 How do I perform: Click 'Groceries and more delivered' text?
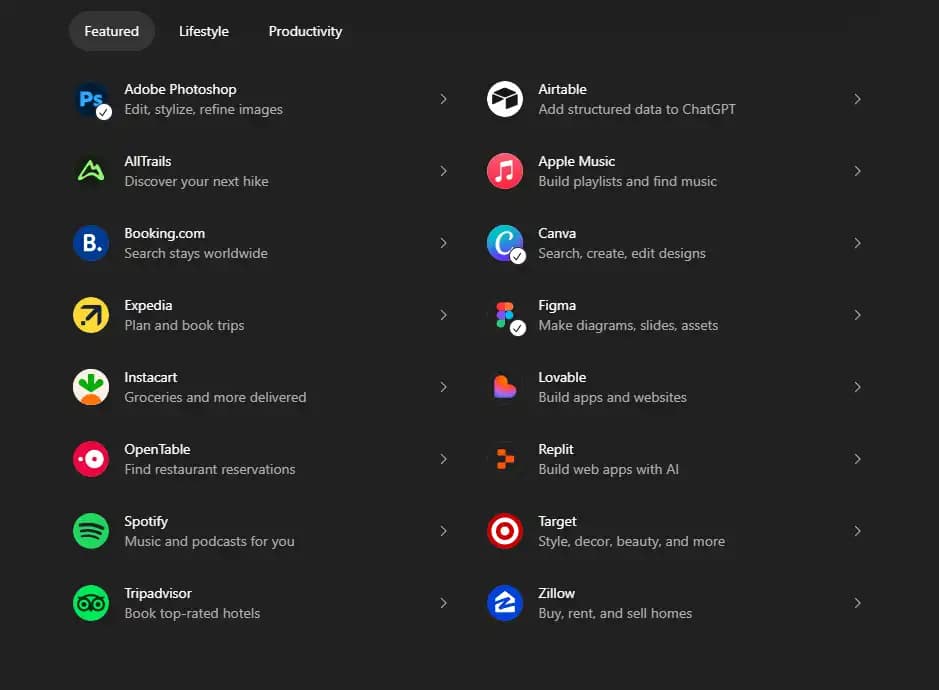pyautogui.click(x=216, y=397)
